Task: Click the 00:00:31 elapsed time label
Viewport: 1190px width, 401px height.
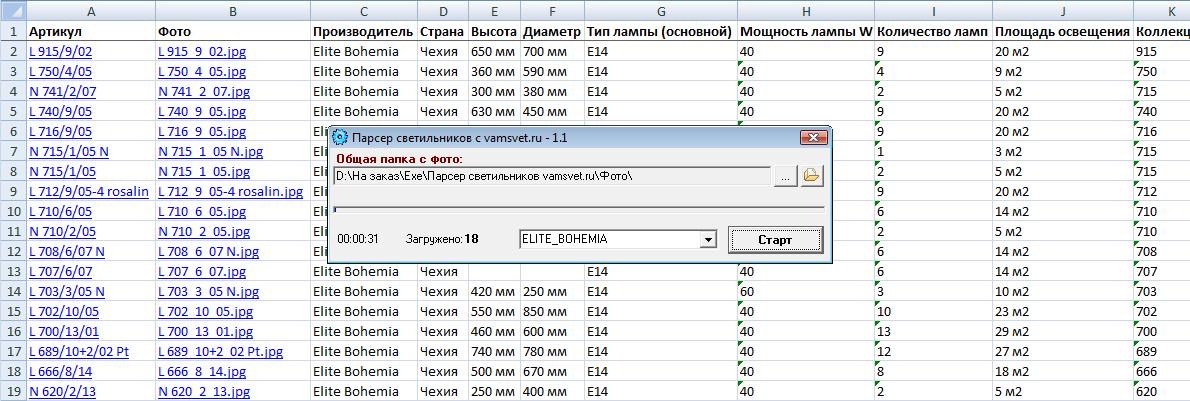Action: click(358, 238)
